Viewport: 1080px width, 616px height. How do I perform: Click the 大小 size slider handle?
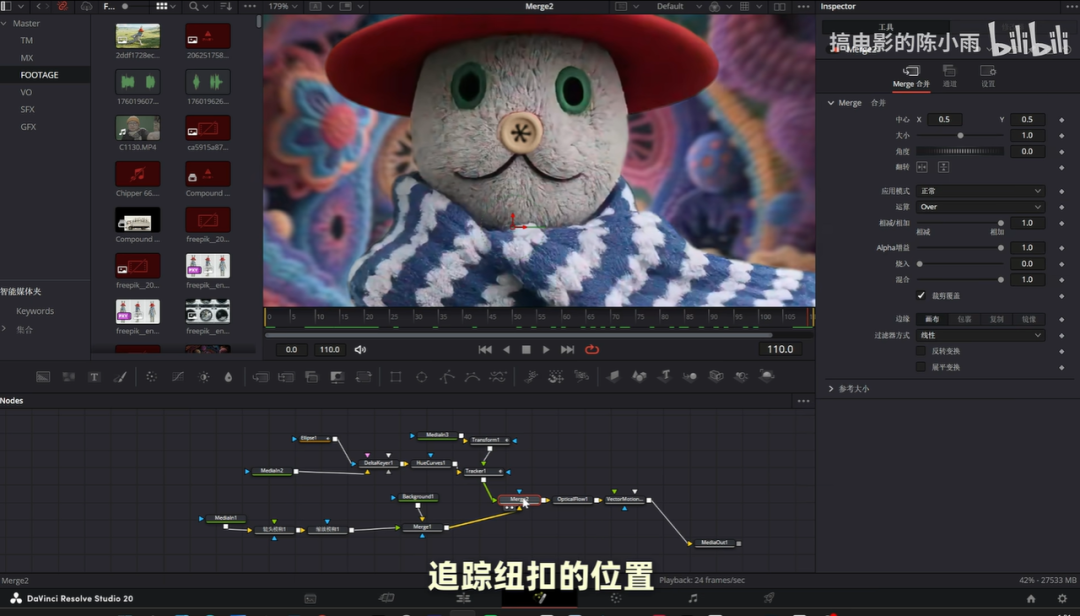tap(961, 135)
